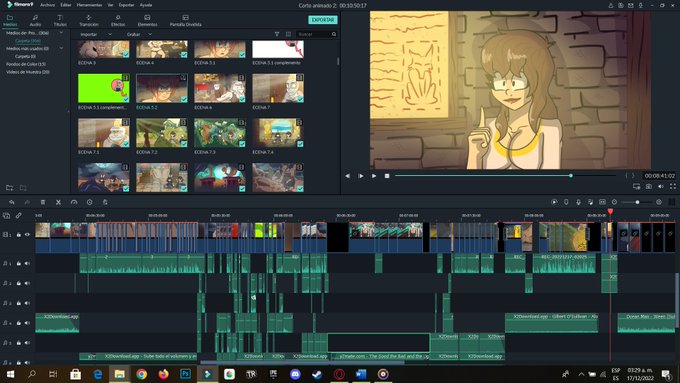Click the undo arrow in timeline toolbar
Screen dimensions: 680x383
click(12, 202)
